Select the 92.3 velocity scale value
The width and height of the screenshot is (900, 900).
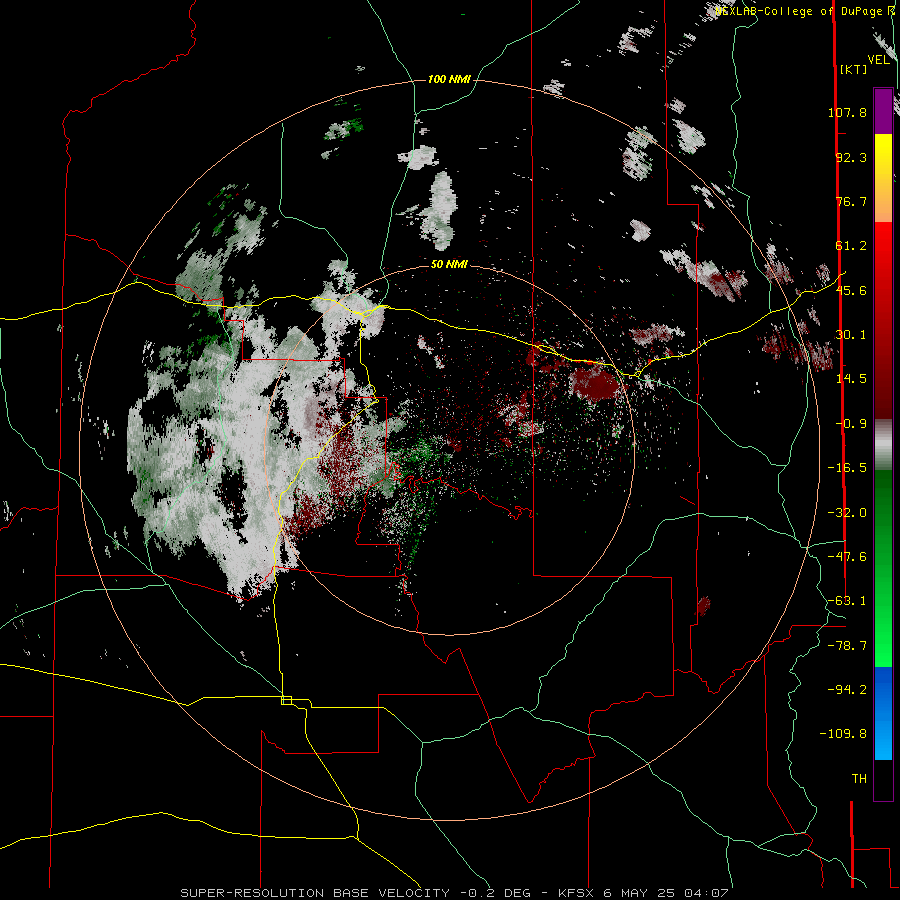[851, 157]
